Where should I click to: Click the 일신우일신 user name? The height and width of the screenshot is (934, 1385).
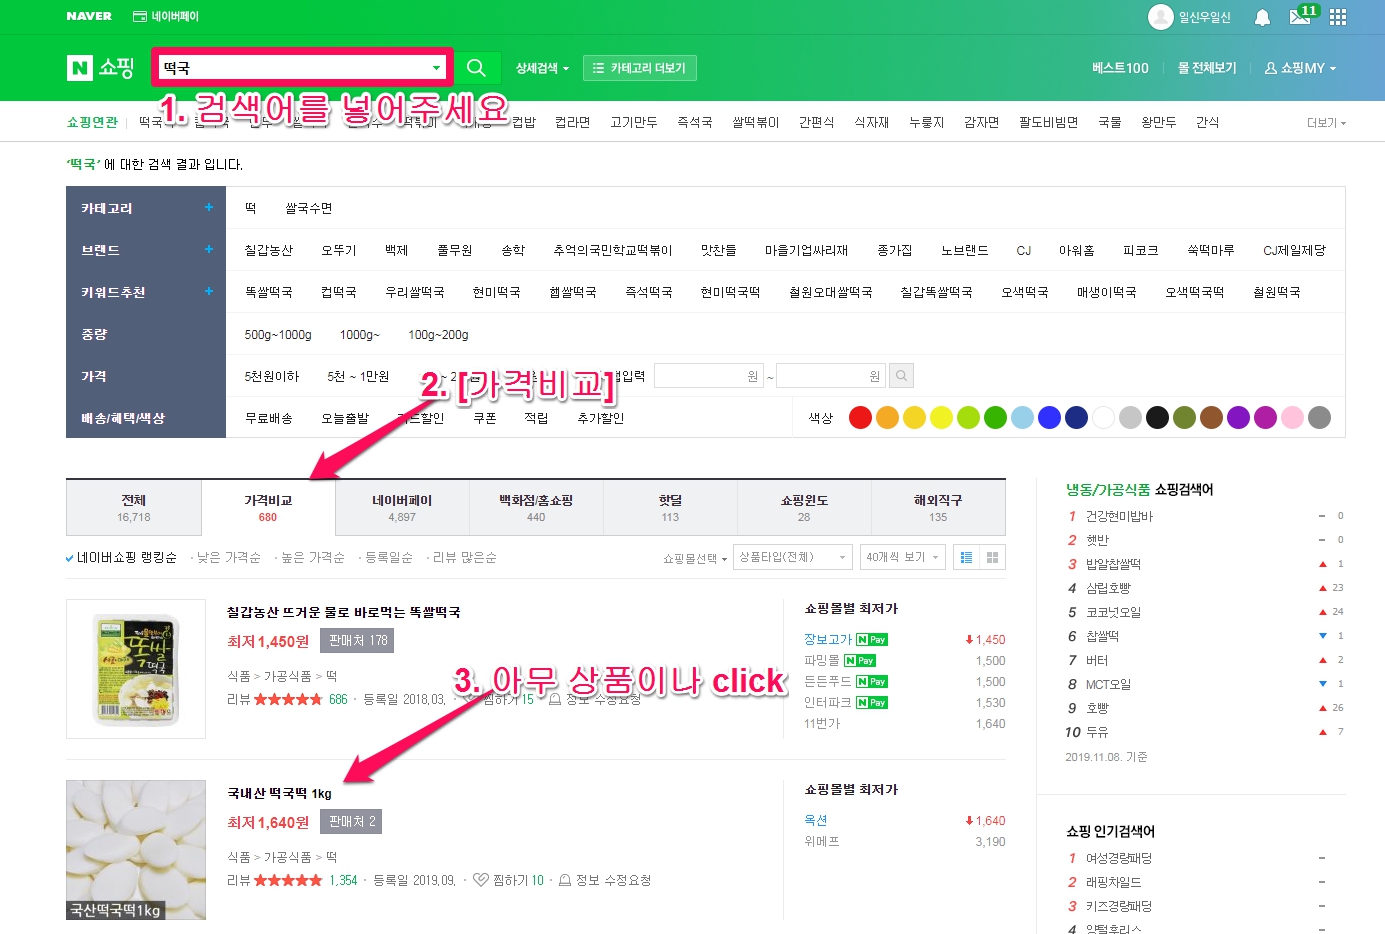(x=1204, y=17)
